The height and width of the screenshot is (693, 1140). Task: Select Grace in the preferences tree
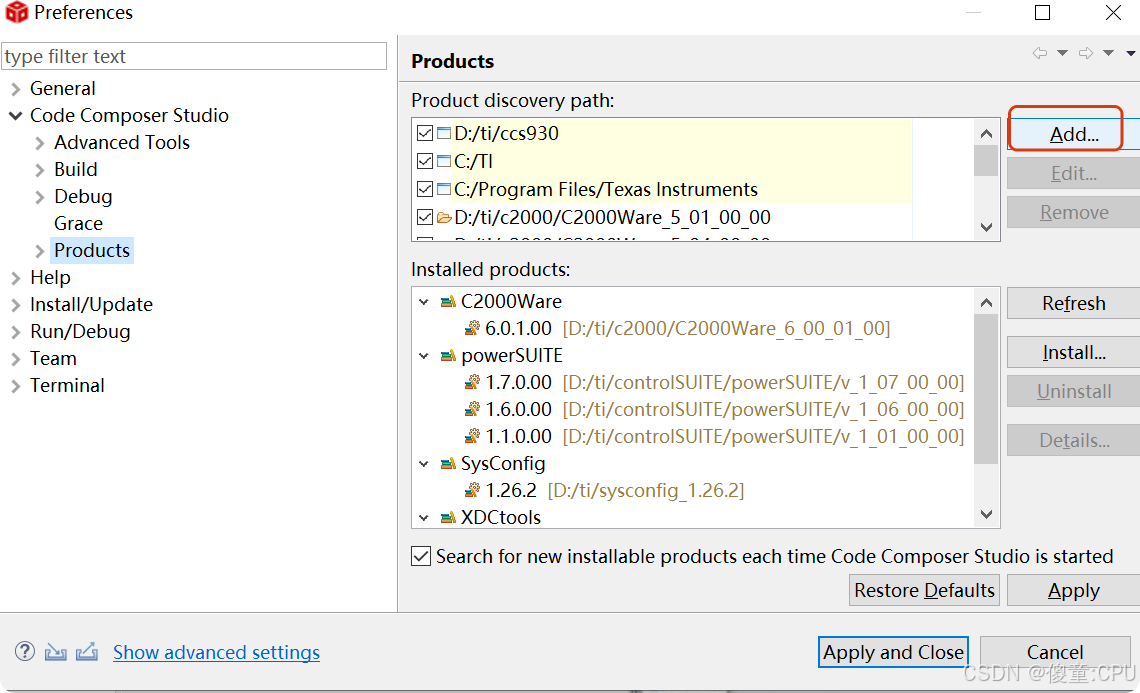click(79, 223)
